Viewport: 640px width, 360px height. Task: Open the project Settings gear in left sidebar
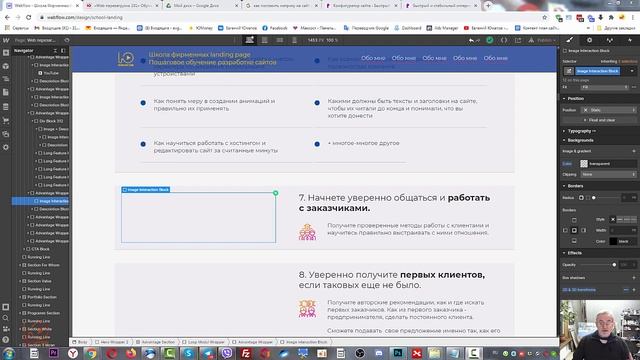(6, 147)
